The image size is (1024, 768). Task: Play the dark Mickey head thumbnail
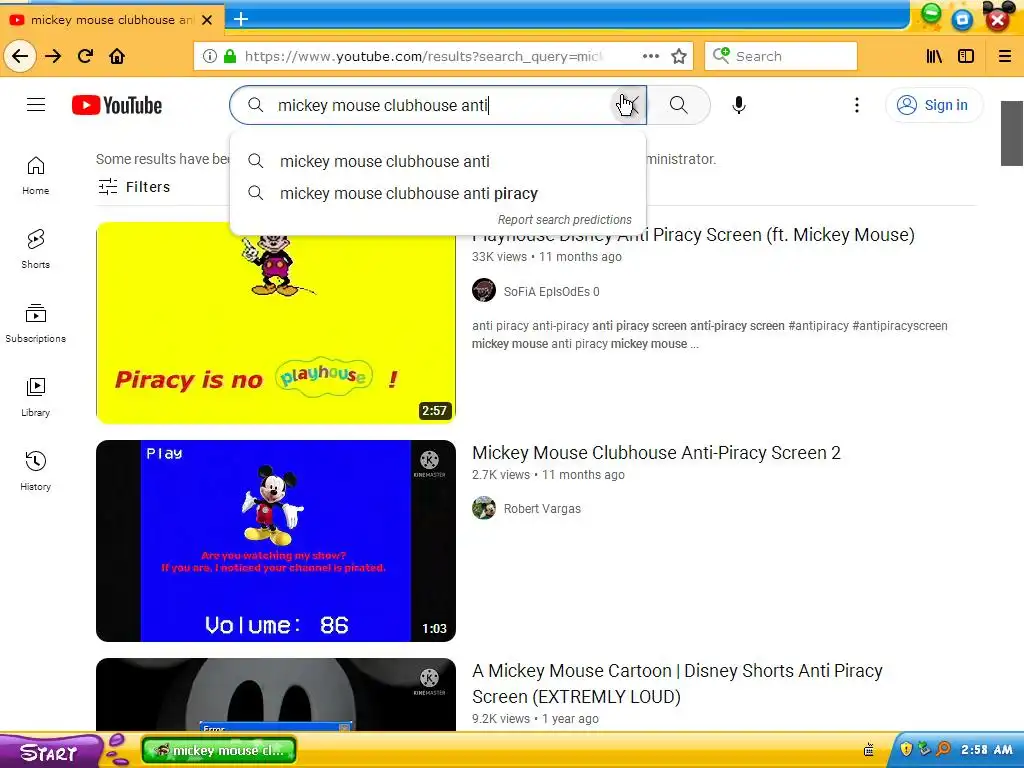276,694
